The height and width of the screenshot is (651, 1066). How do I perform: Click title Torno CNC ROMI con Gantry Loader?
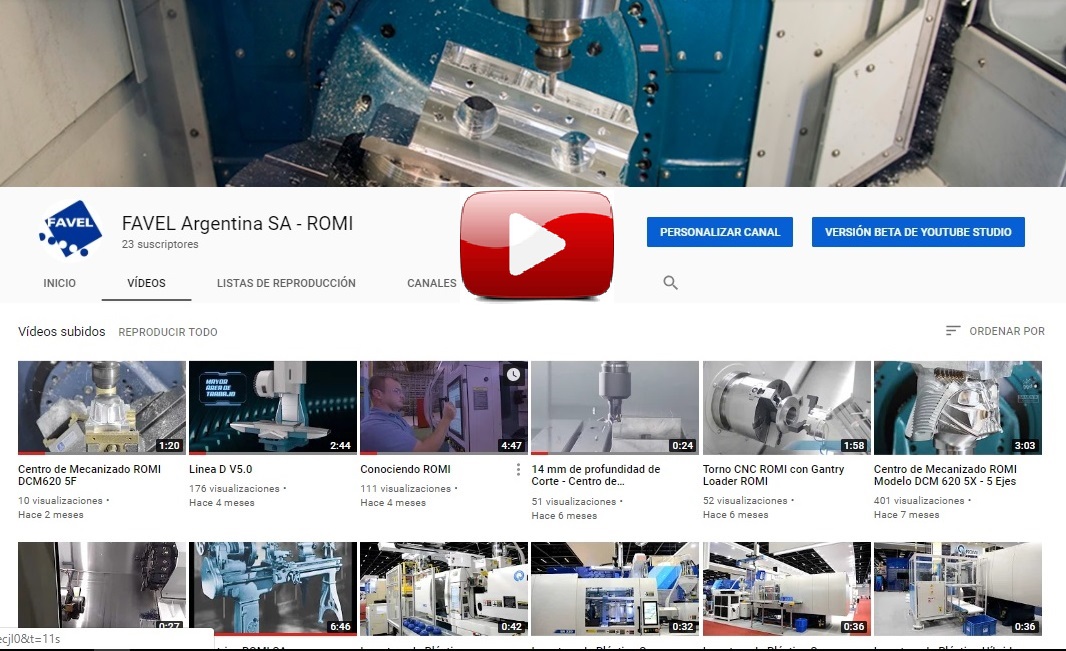[x=774, y=475]
